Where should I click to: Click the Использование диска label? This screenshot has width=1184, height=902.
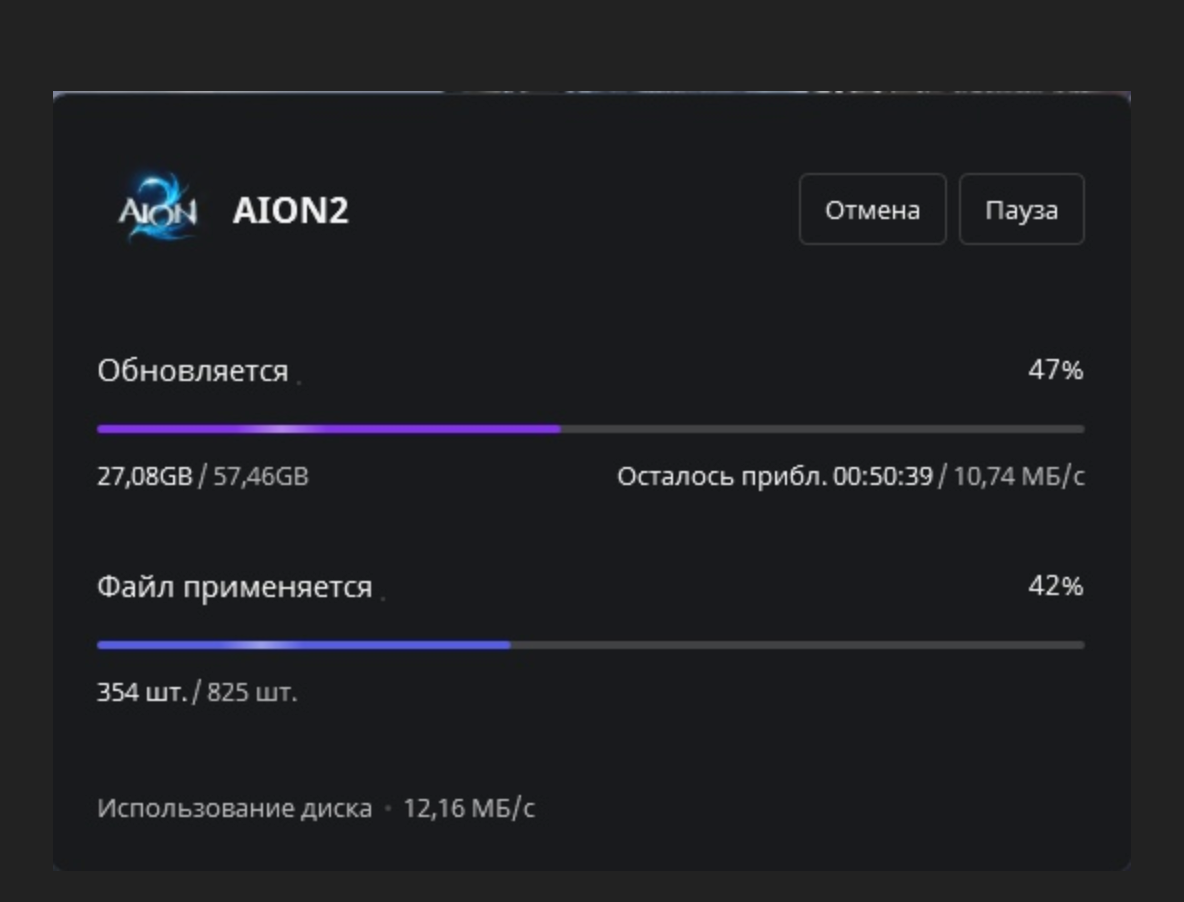pyautogui.click(x=234, y=808)
